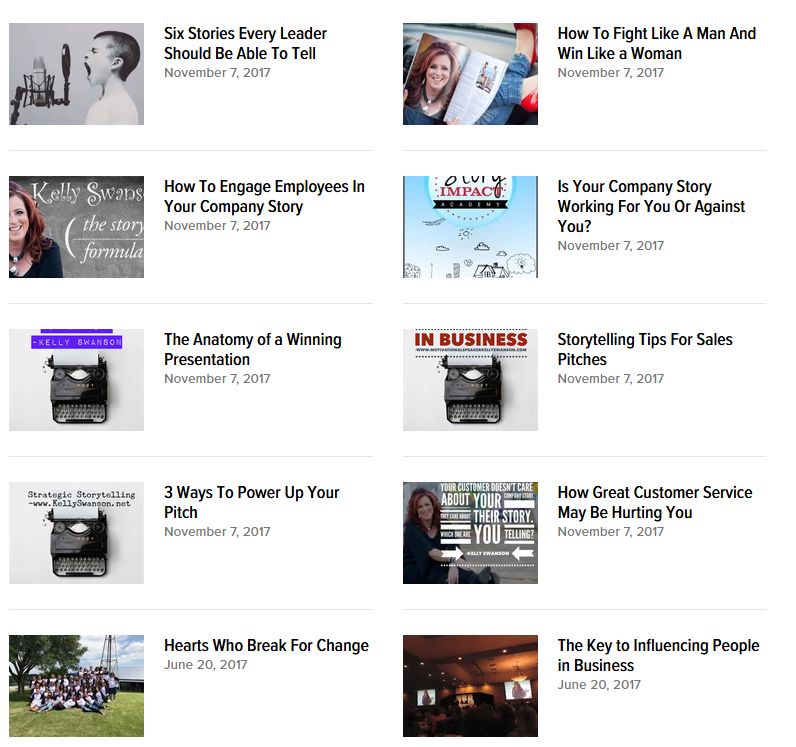Image resolution: width=796 pixels, height=747 pixels.
Task: Click the date under 'How Great Customer Service'
Action: [611, 532]
